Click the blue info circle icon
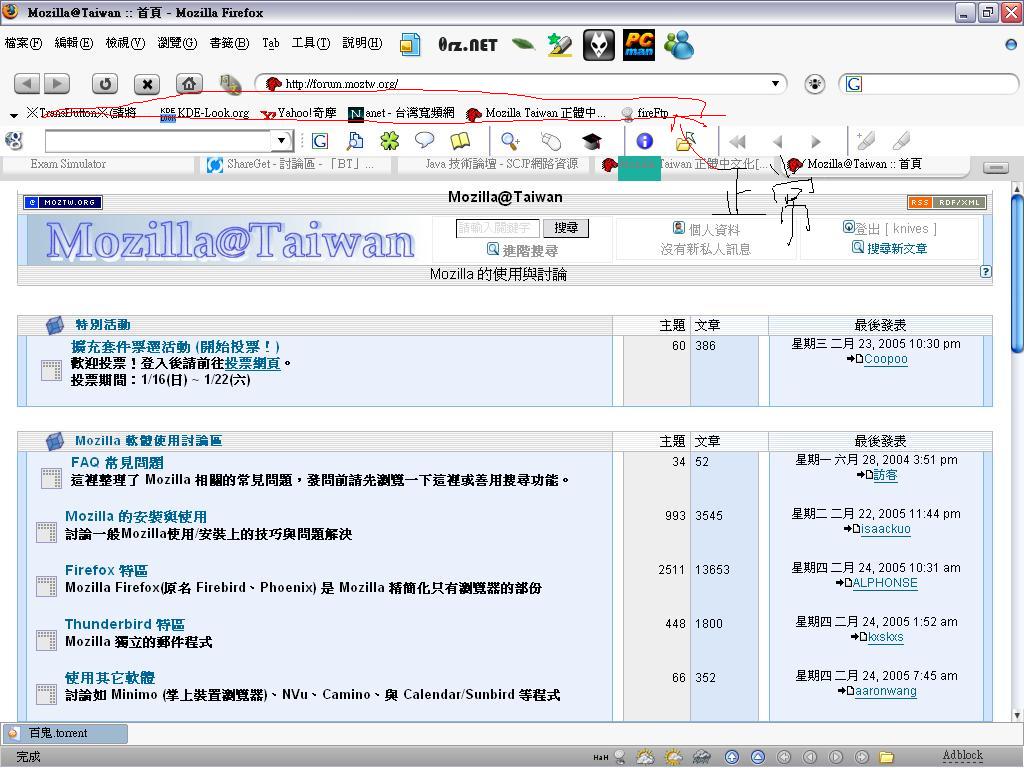1024x768 pixels. click(x=644, y=141)
